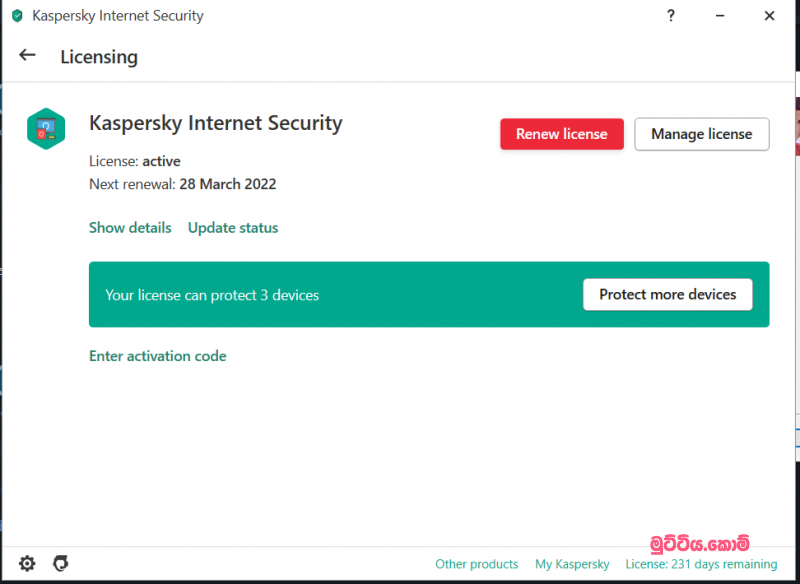The height and width of the screenshot is (584, 800).
Task: Click the question mark help icon
Action: click(669, 16)
